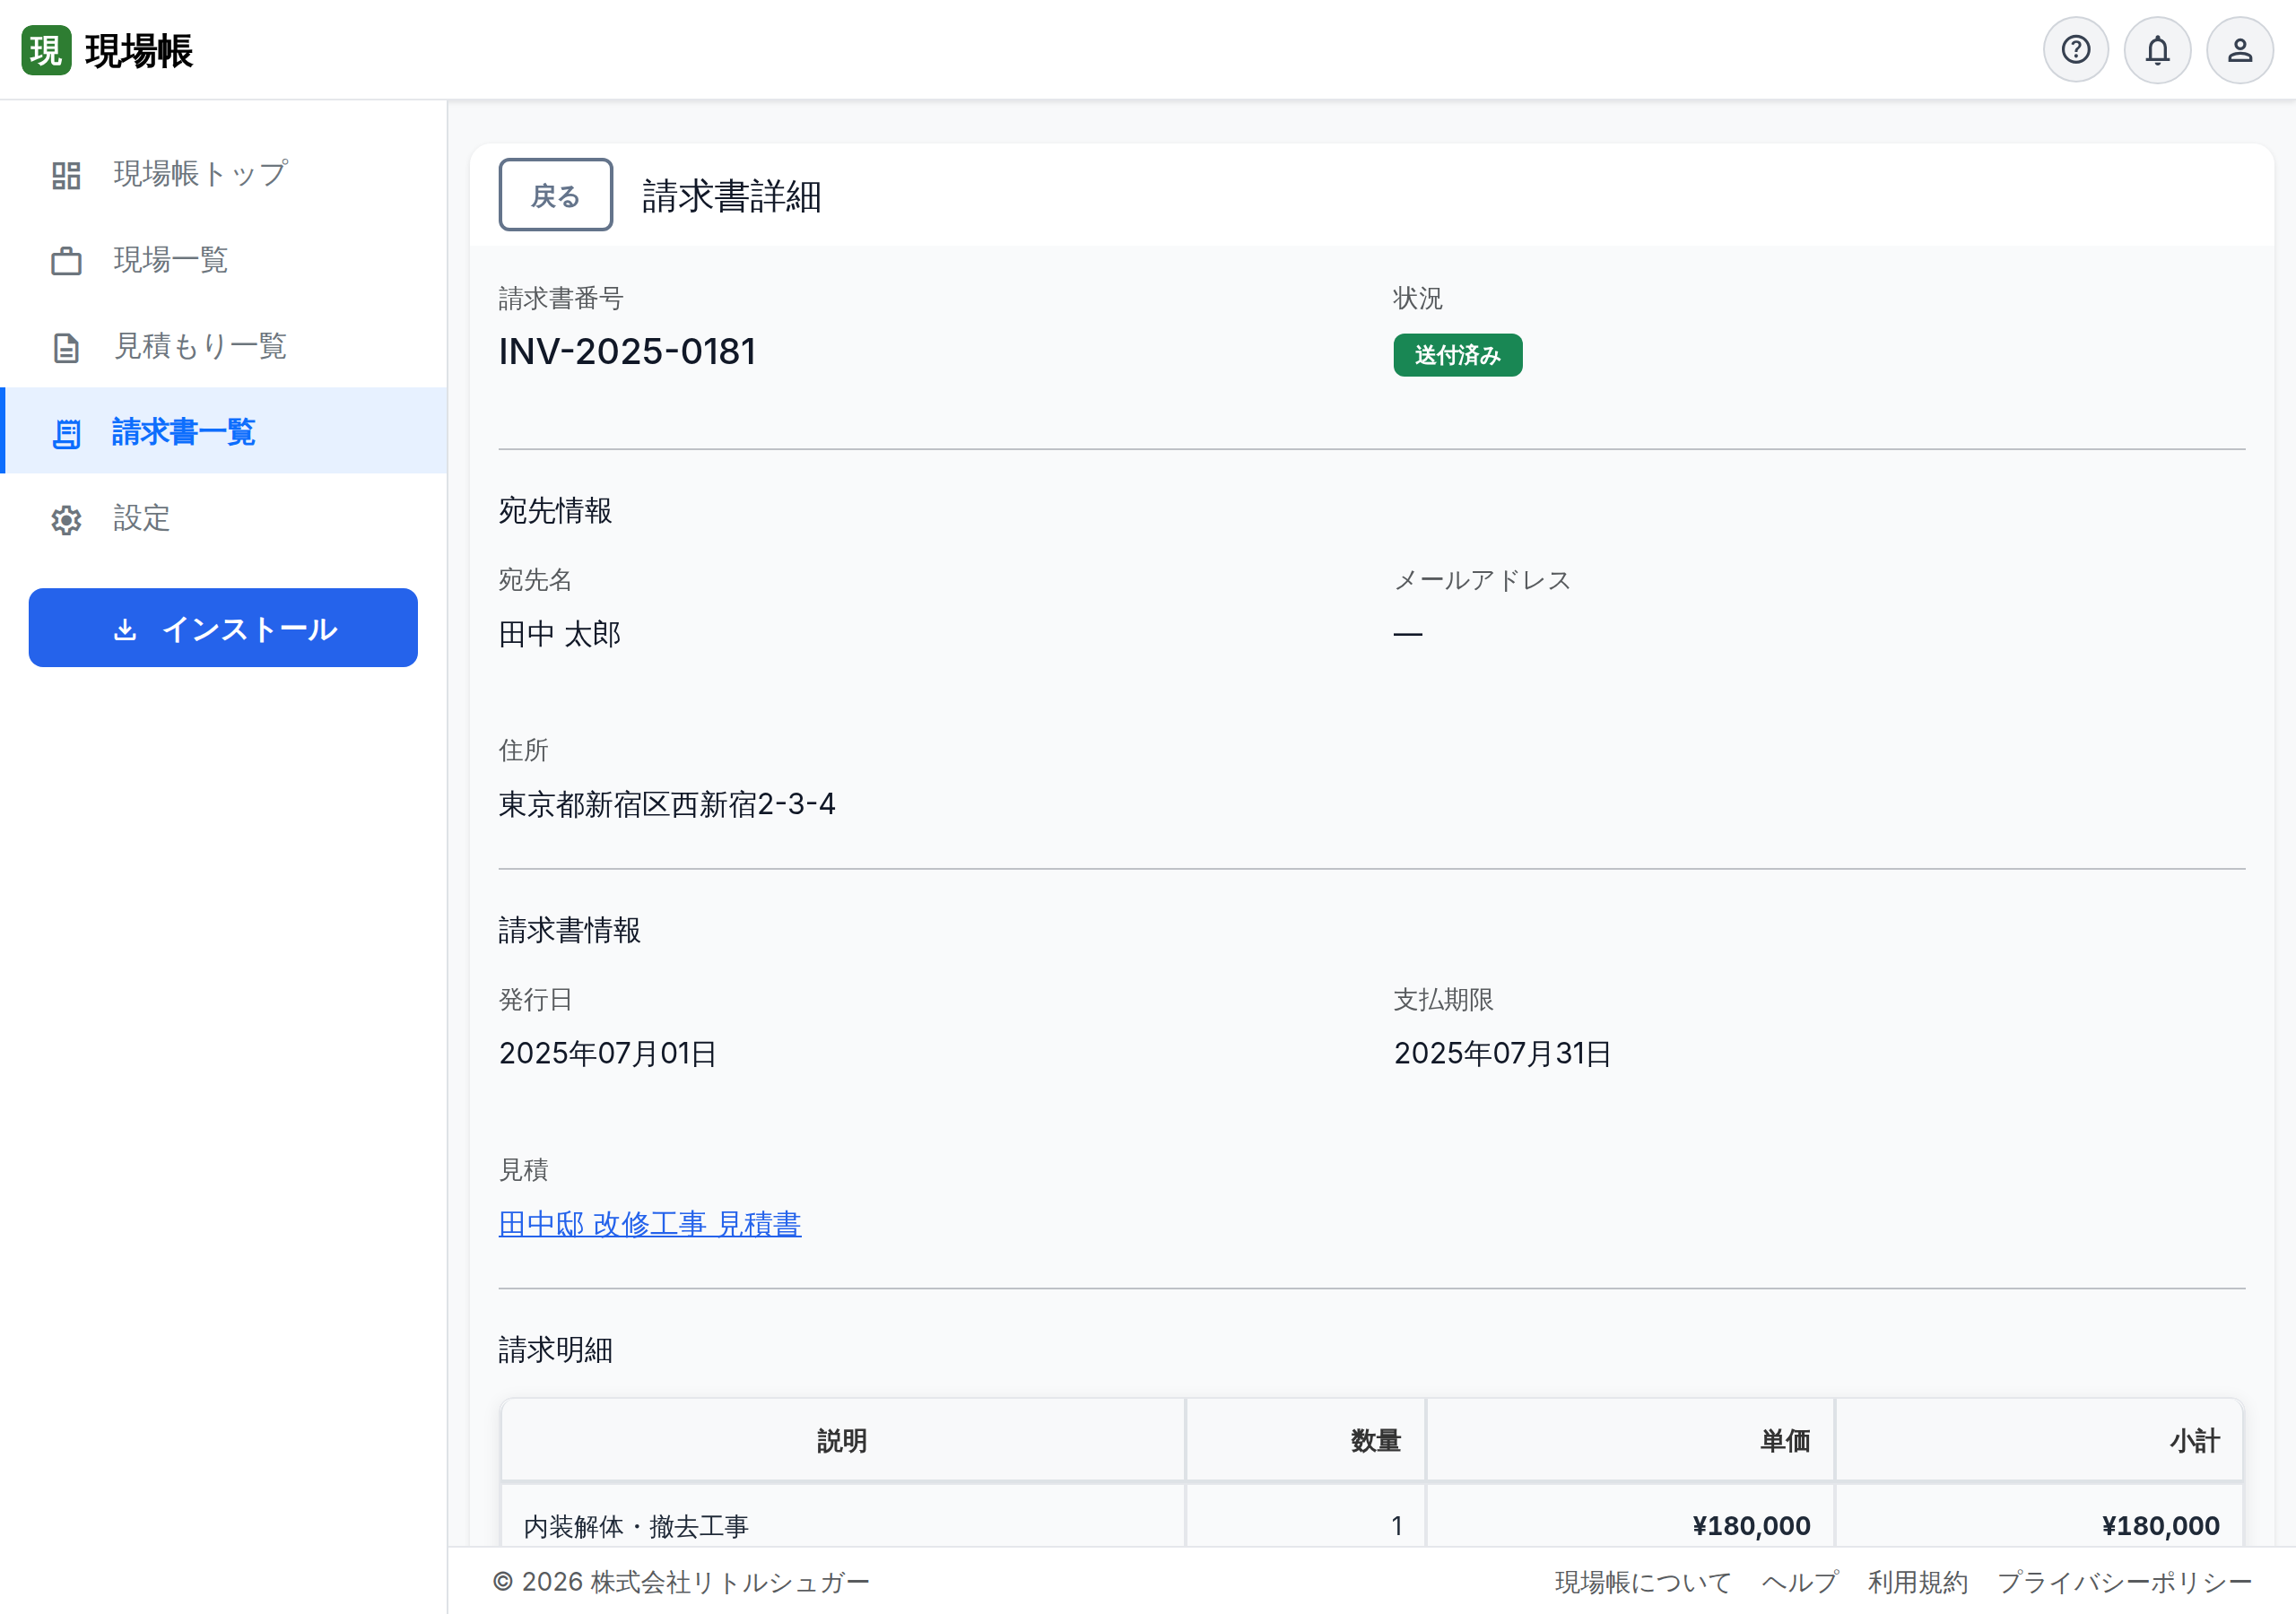Click due date 2025年07月31日

click(x=1503, y=1054)
